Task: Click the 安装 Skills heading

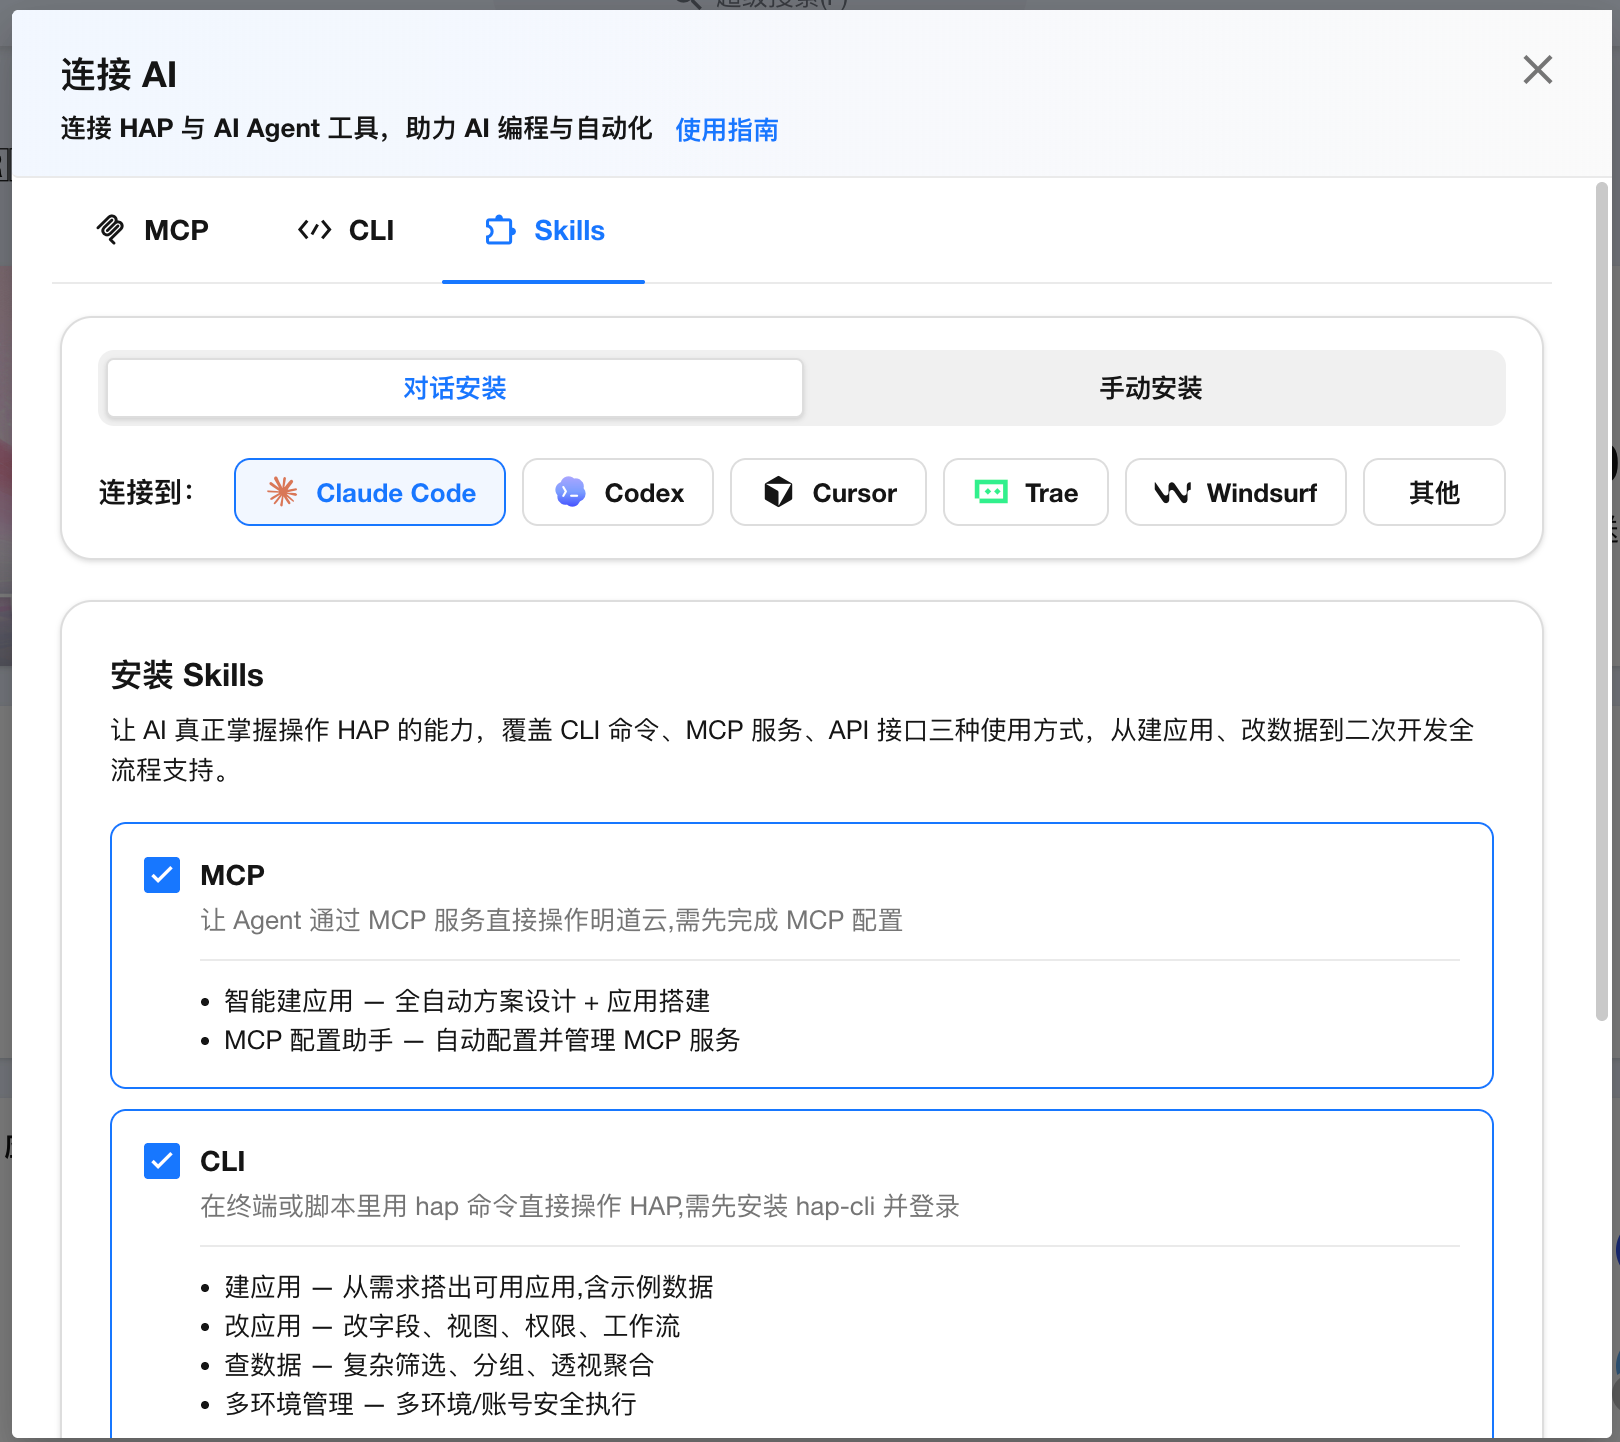Action: tap(187, 675)
